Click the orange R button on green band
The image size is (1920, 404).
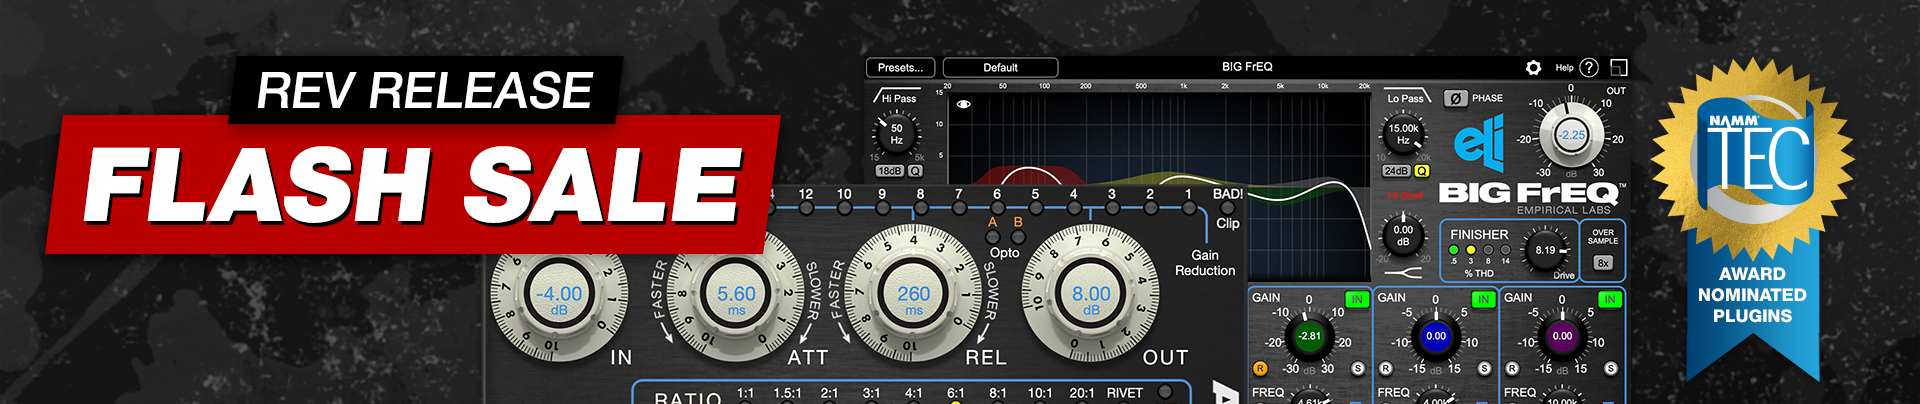tap(1260, 369)
